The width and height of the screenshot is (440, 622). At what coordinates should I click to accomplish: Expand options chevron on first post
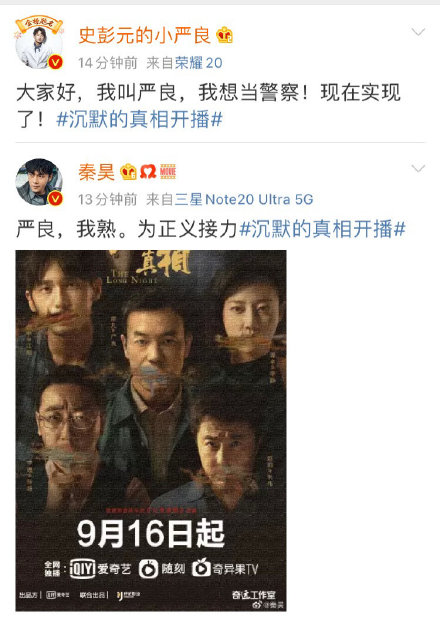pyautogui.click(x=418, y=32)
